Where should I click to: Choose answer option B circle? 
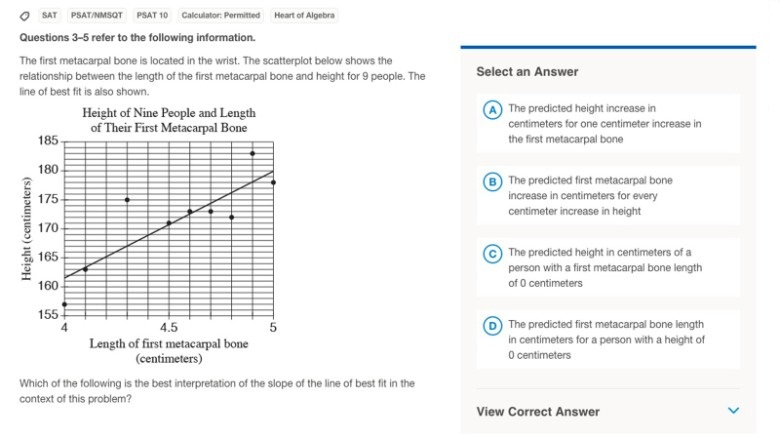[492, 182]
